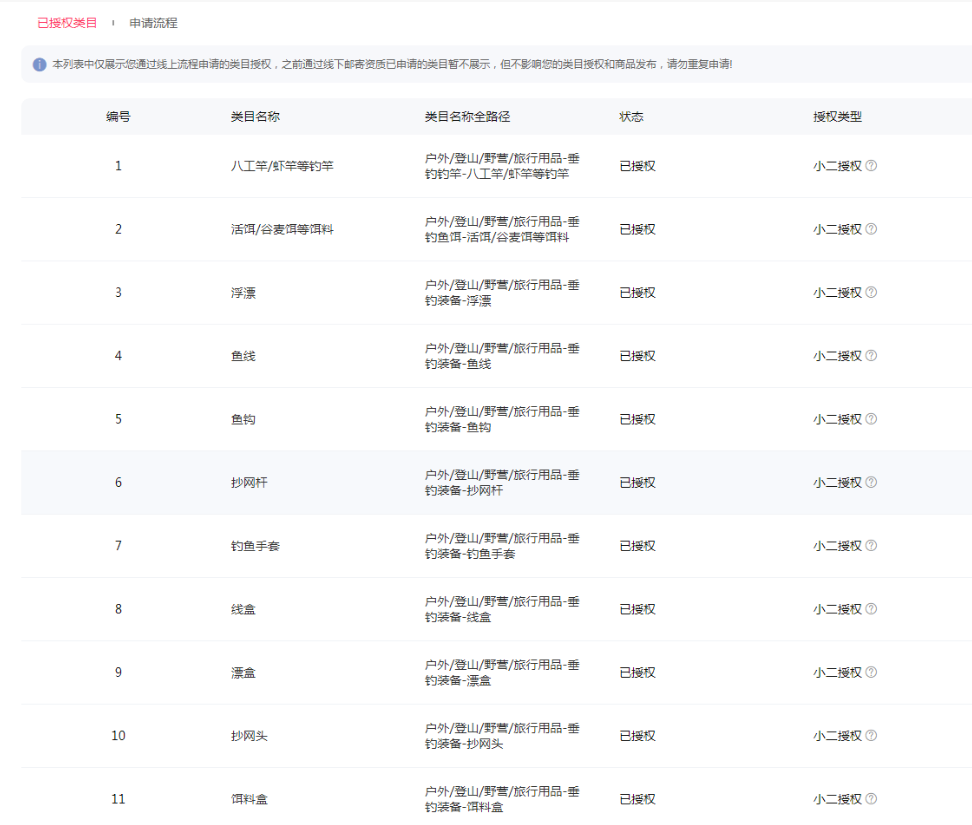
Task: Click help icon in the 鱼钩 row
Action: 871,419
